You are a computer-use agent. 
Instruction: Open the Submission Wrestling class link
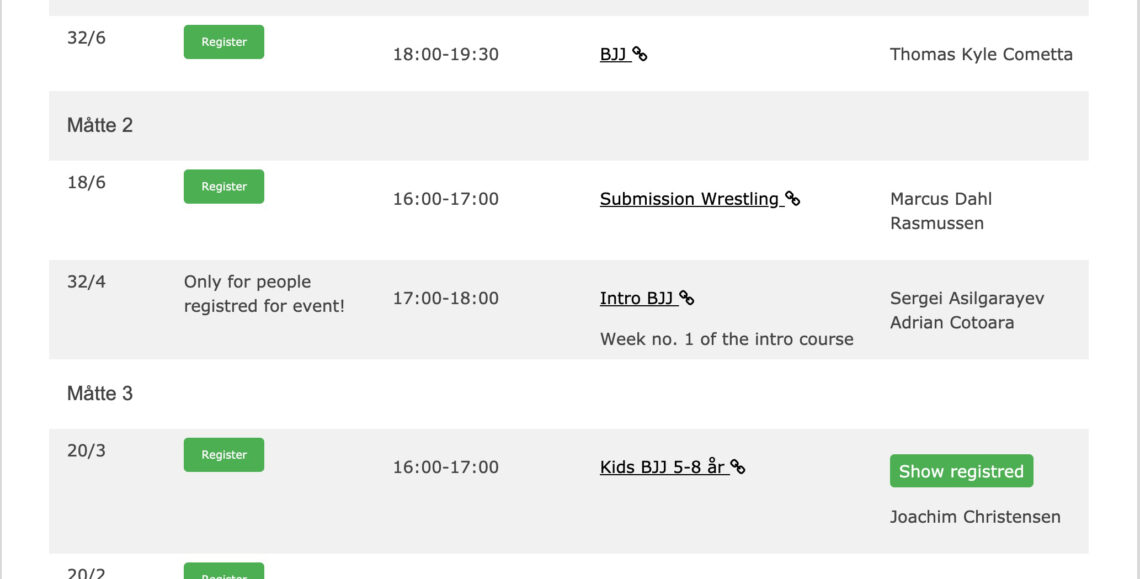click(x=691, y=199)
